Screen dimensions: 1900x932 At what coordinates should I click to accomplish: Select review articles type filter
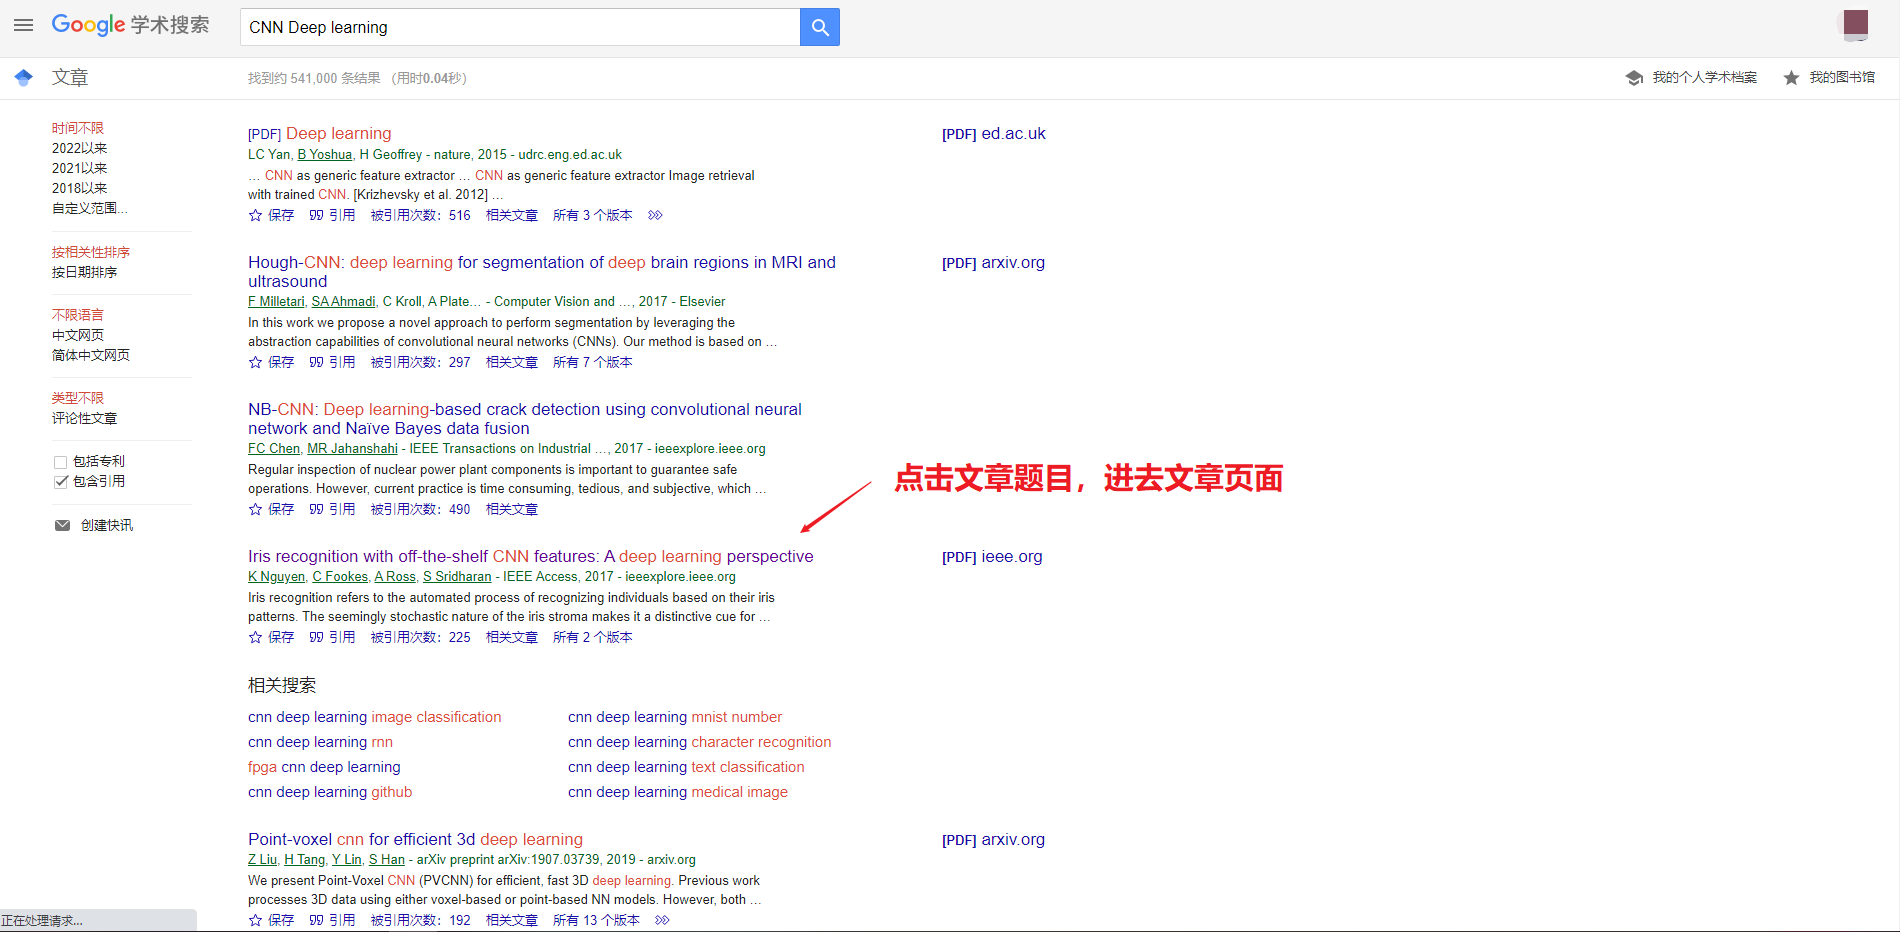point(84,418)
